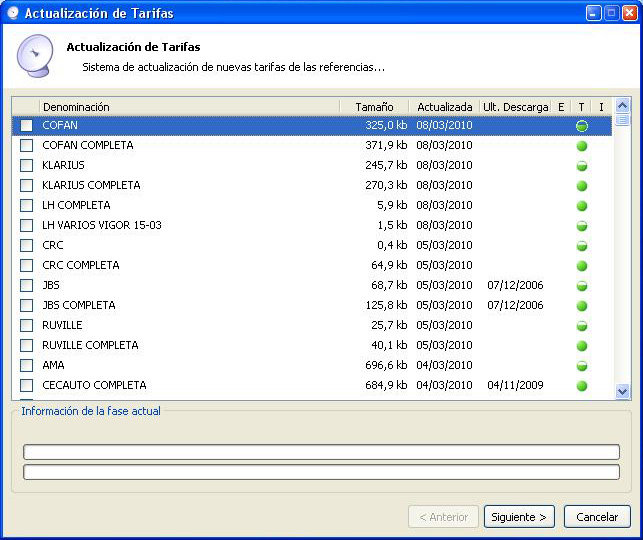
Task: Click the status icon in CRC row
Action: pyautogui.click(x=581, y=246)
